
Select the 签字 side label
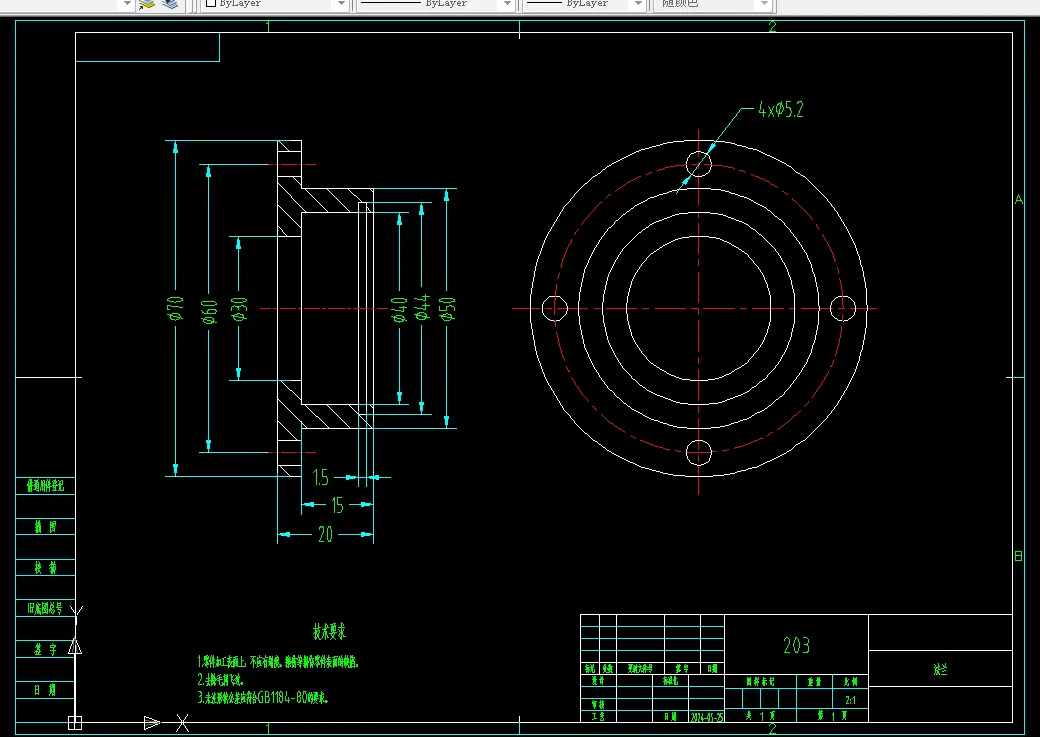pos(45,649)
